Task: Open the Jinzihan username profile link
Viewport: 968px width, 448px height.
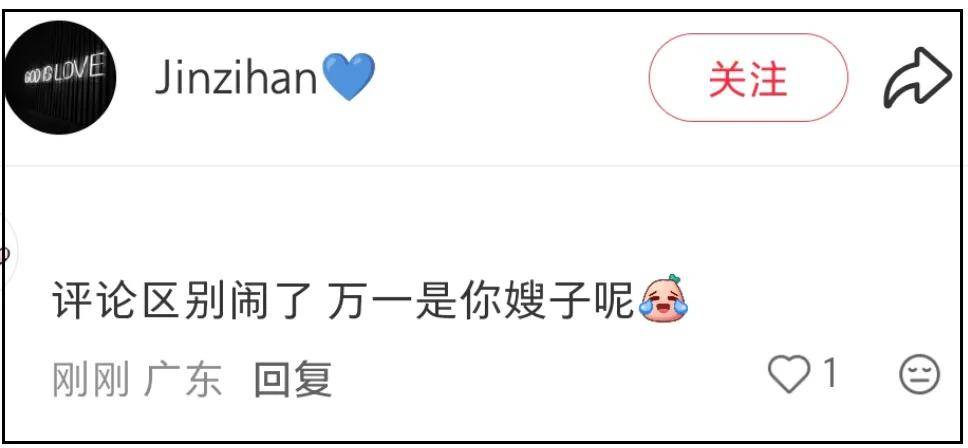Action: tap(236, 78)
